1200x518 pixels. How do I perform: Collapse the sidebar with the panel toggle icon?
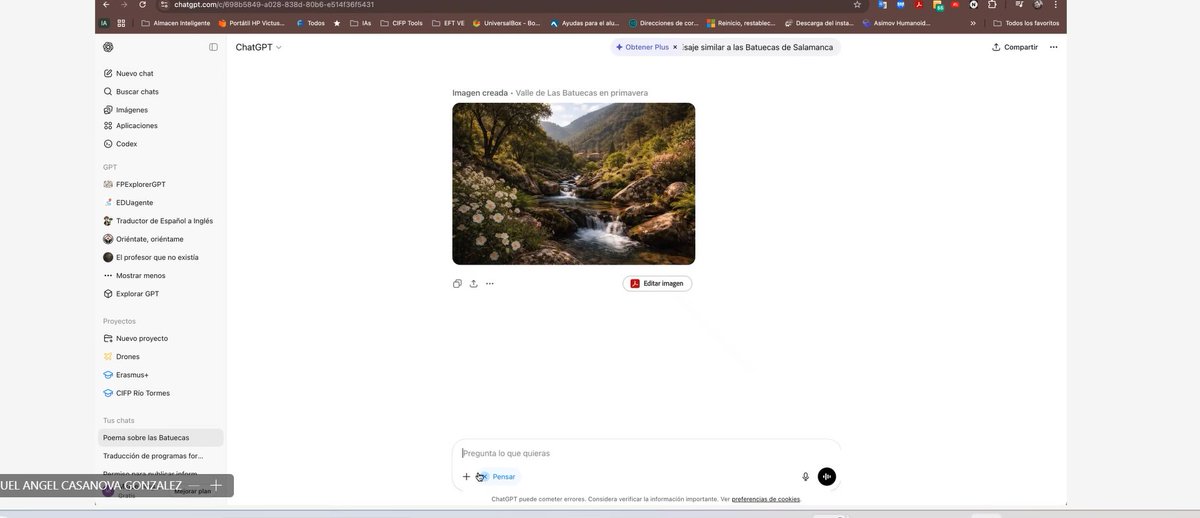(213, 47)
